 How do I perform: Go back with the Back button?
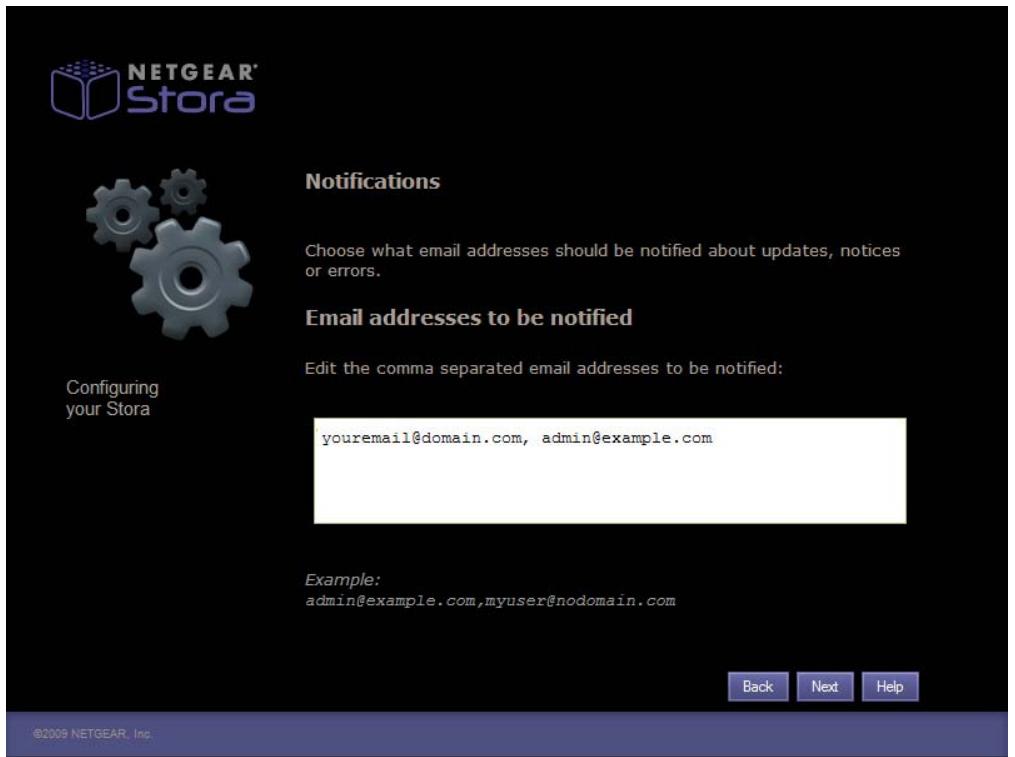click(758, 686)
